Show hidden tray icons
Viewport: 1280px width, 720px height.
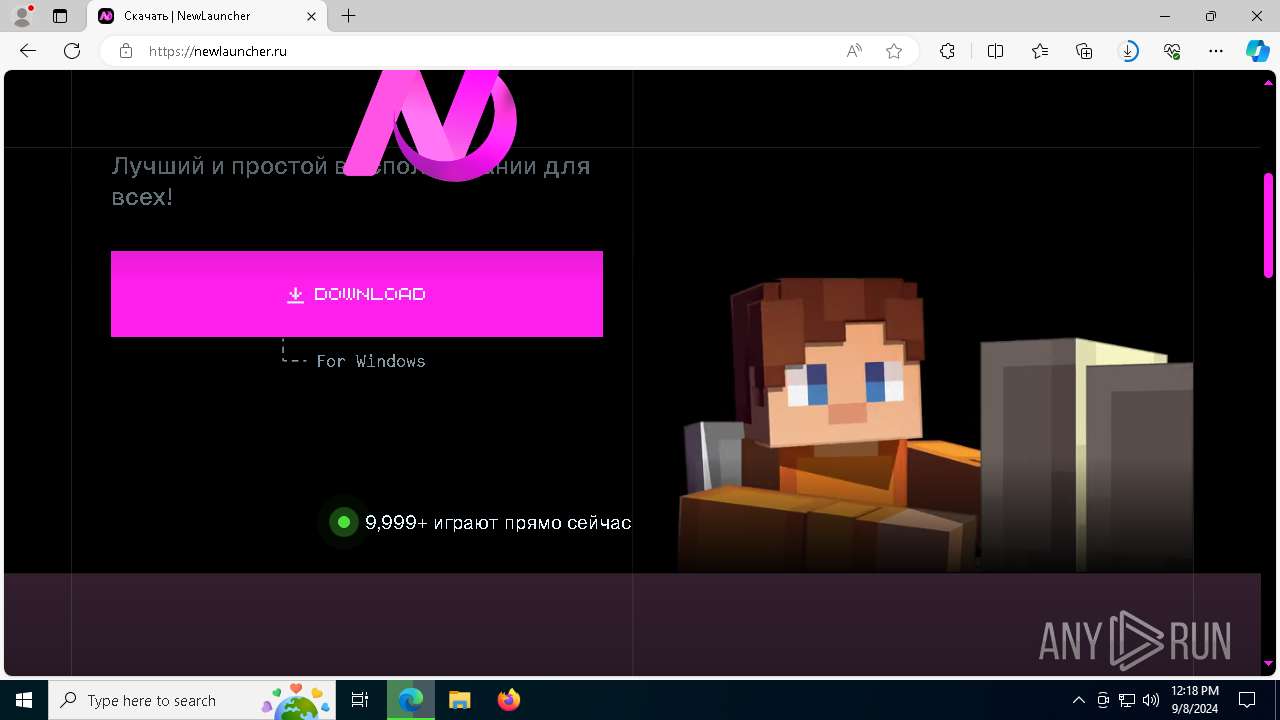coord(1078,700)
